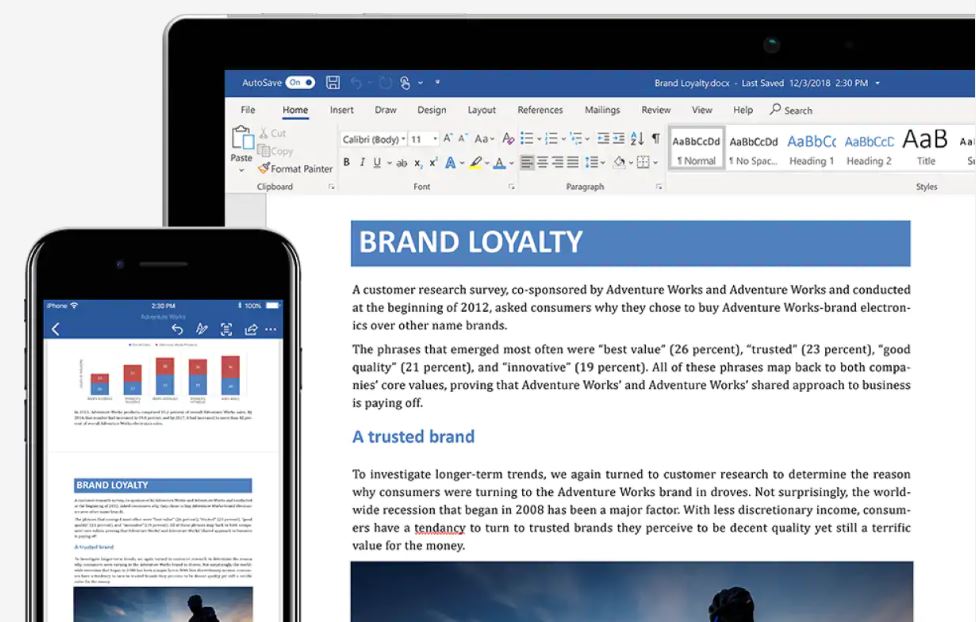Toggle Center alignment
976x622 pixels.
[542, 163]
